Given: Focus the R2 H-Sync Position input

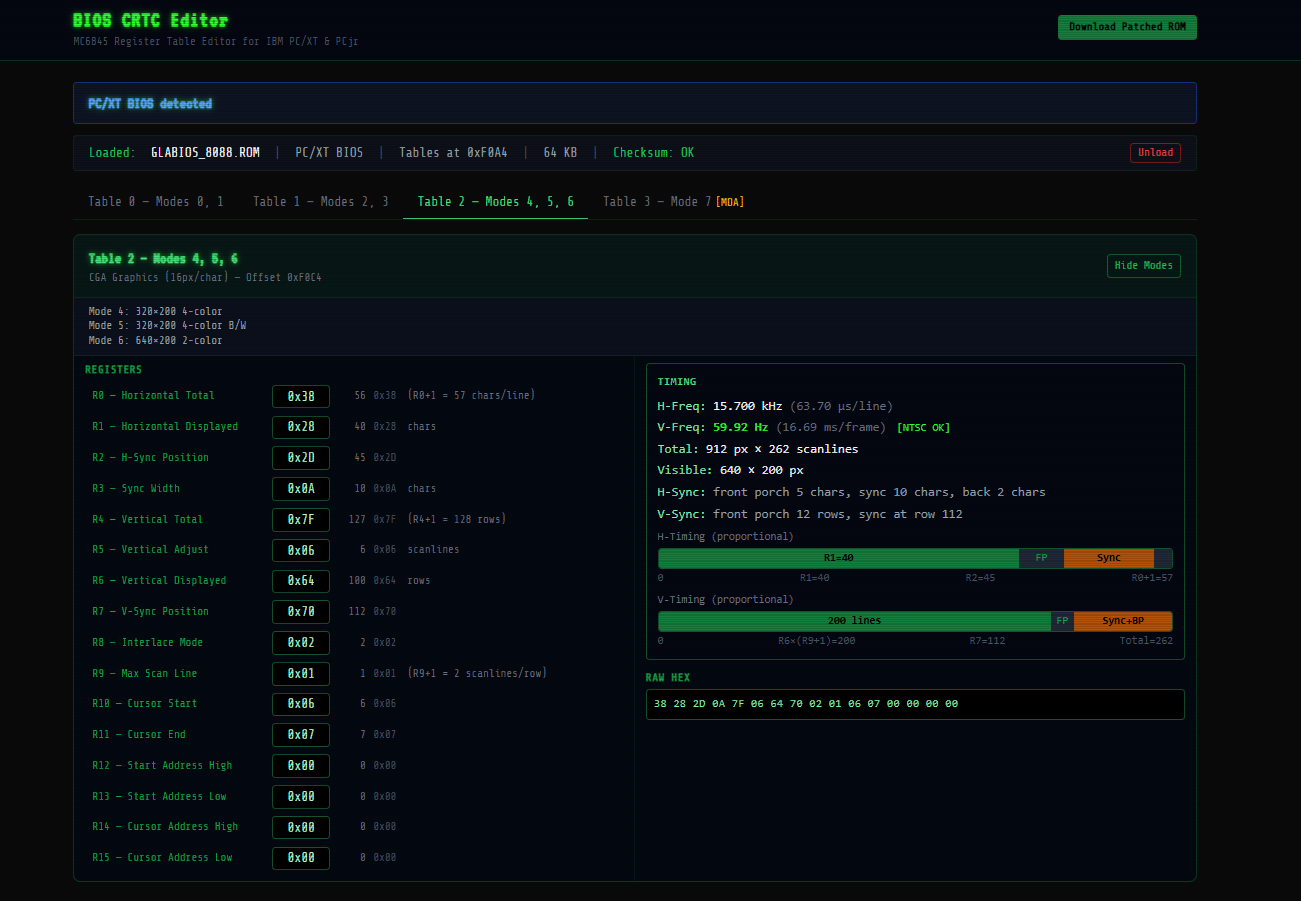Looking at the screenshot, I should tap(301, 458).
